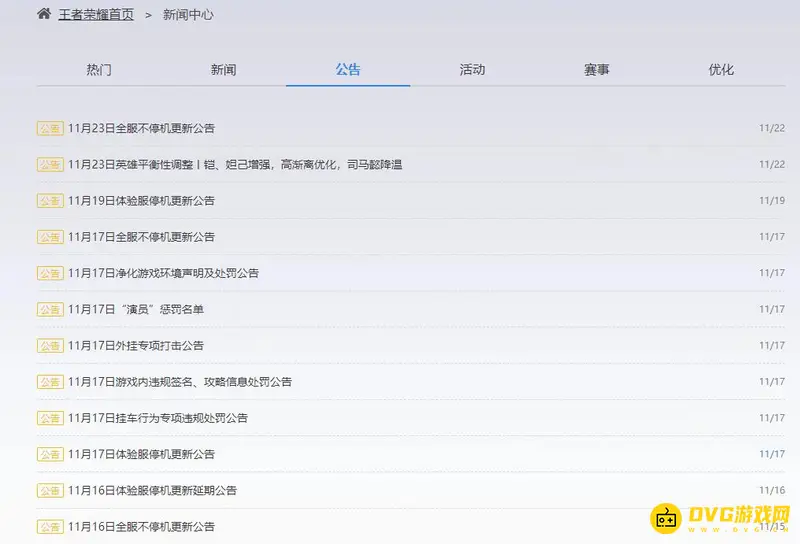This screenshot has height=544, width=800.
Task: Click the 11/19 date text
Action: click(772, 201)
